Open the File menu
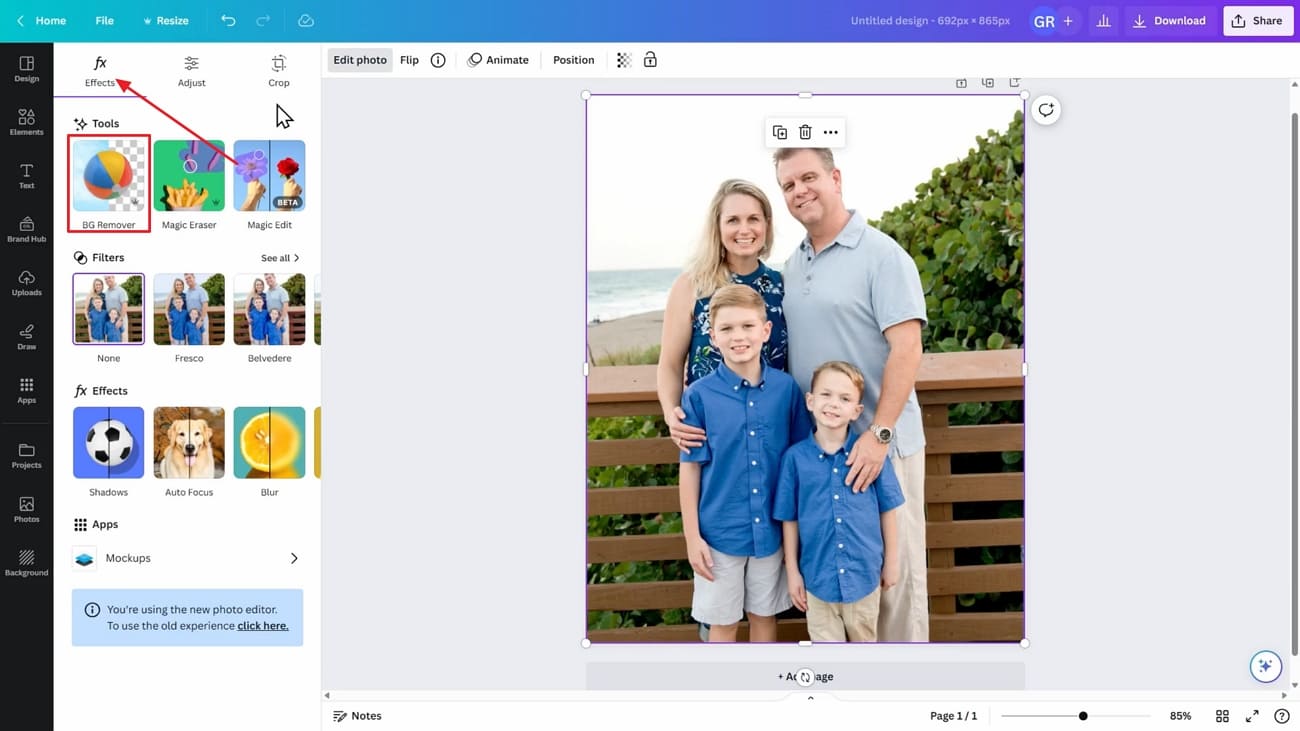Viewport: 1300px width, 731px height. pos(105,21)
